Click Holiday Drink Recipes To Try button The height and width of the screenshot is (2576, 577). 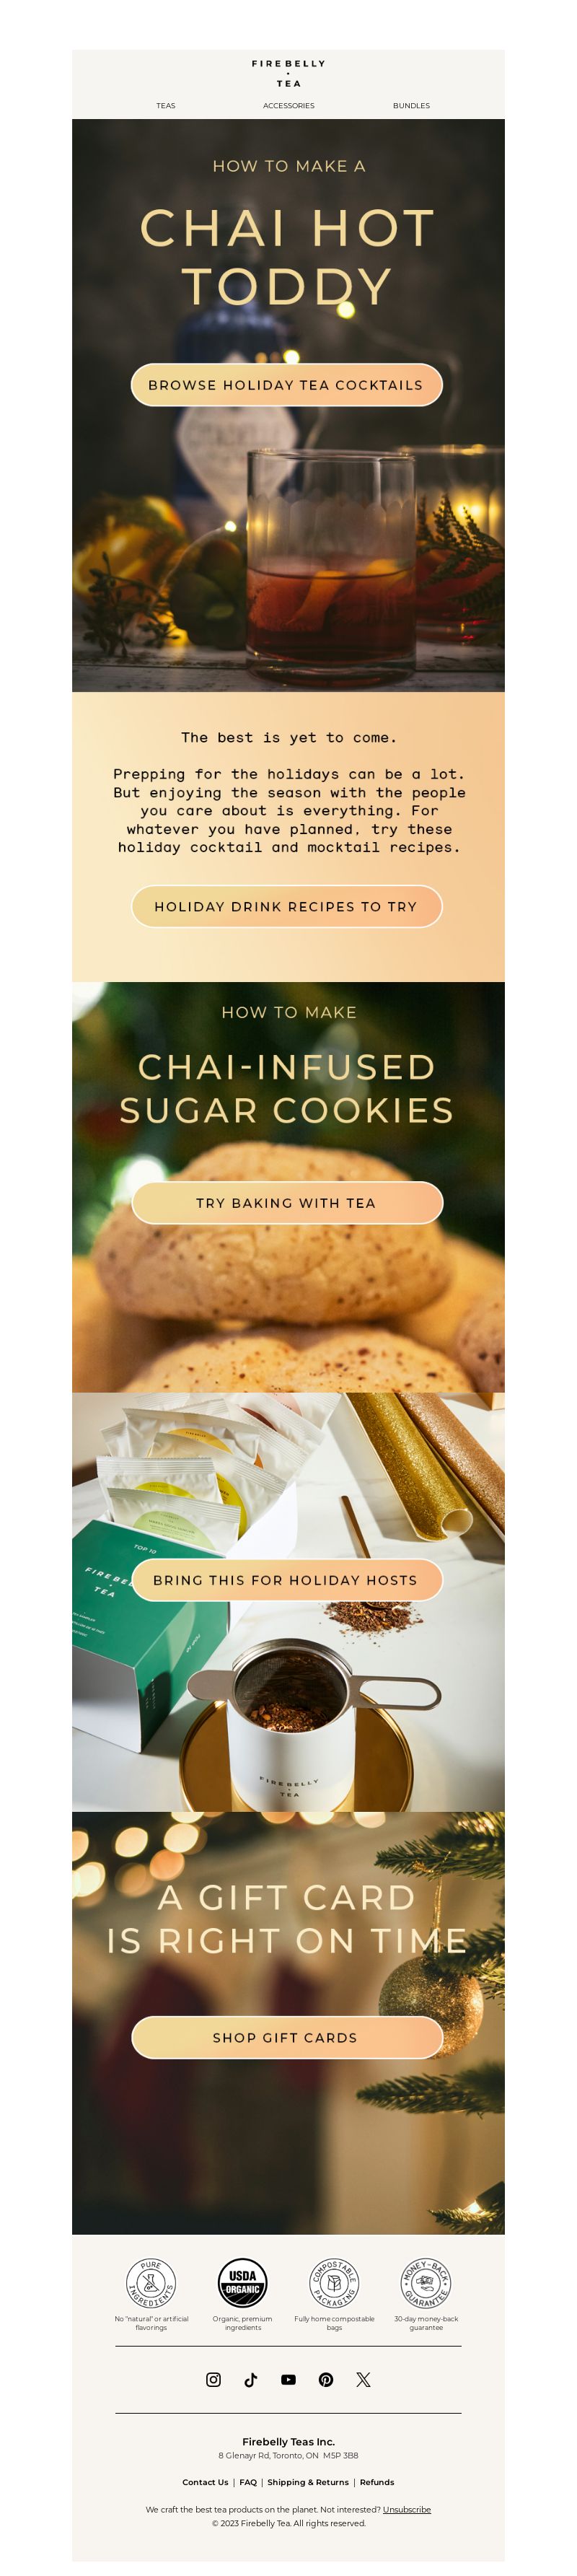287,906
